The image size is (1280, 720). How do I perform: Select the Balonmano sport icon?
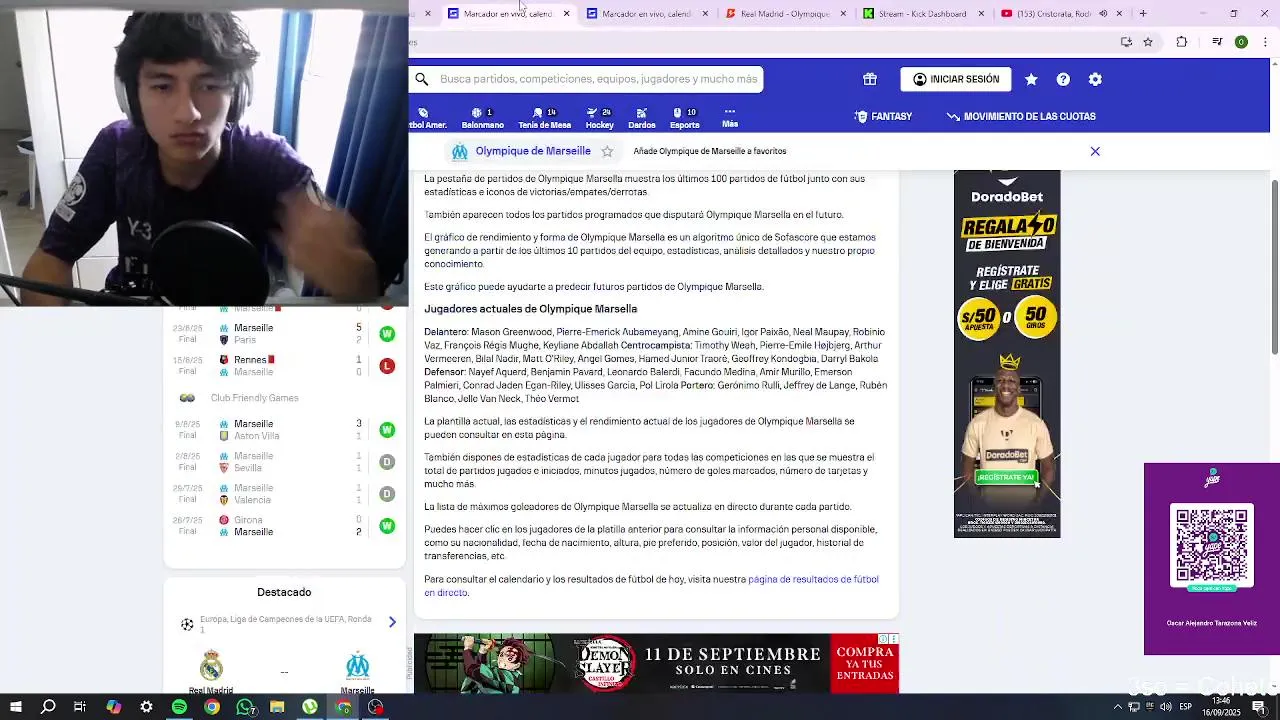[482, 118]
